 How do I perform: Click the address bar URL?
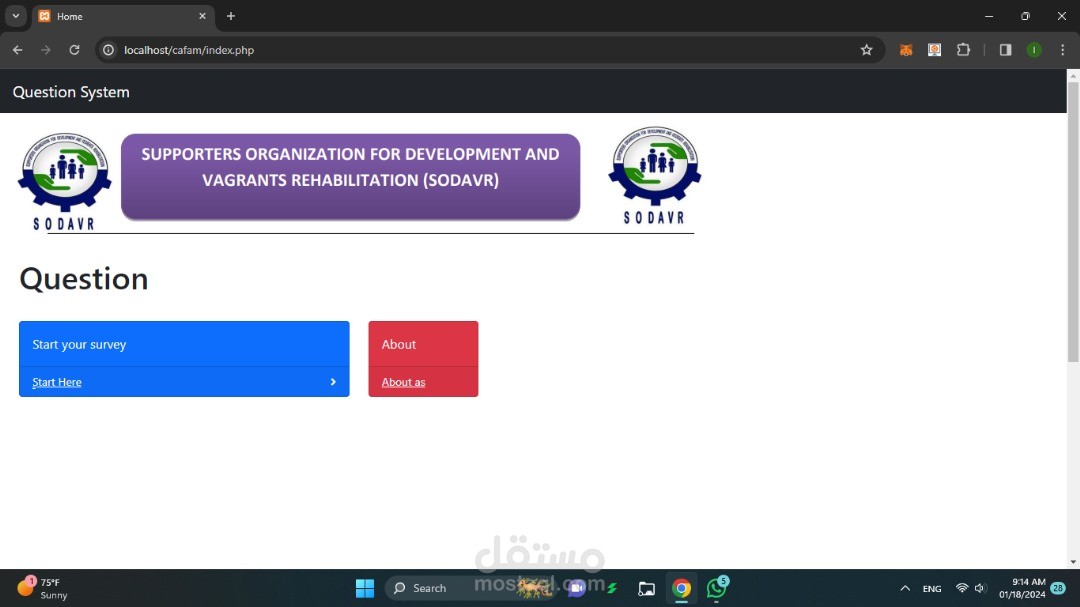click(x=189, y=50)
